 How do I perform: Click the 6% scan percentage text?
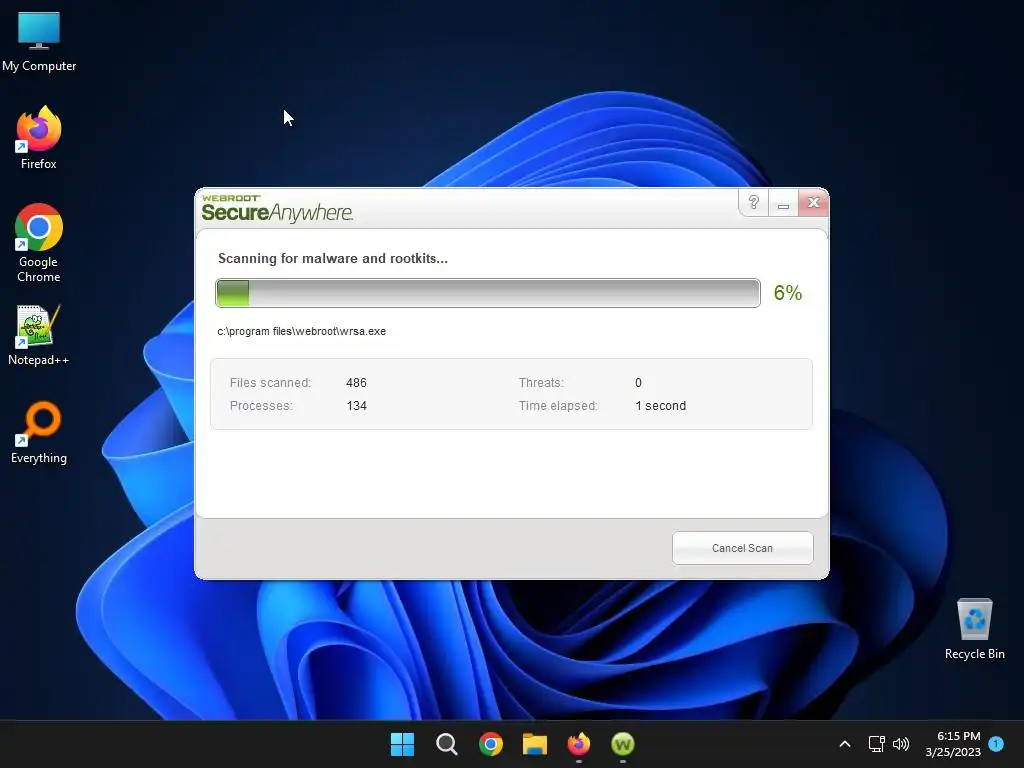[788, 293]
